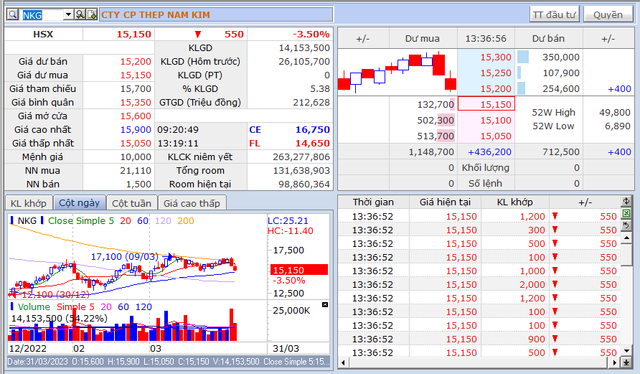Click the red 15,150 price tag on chart

click(x=299, y=270)
